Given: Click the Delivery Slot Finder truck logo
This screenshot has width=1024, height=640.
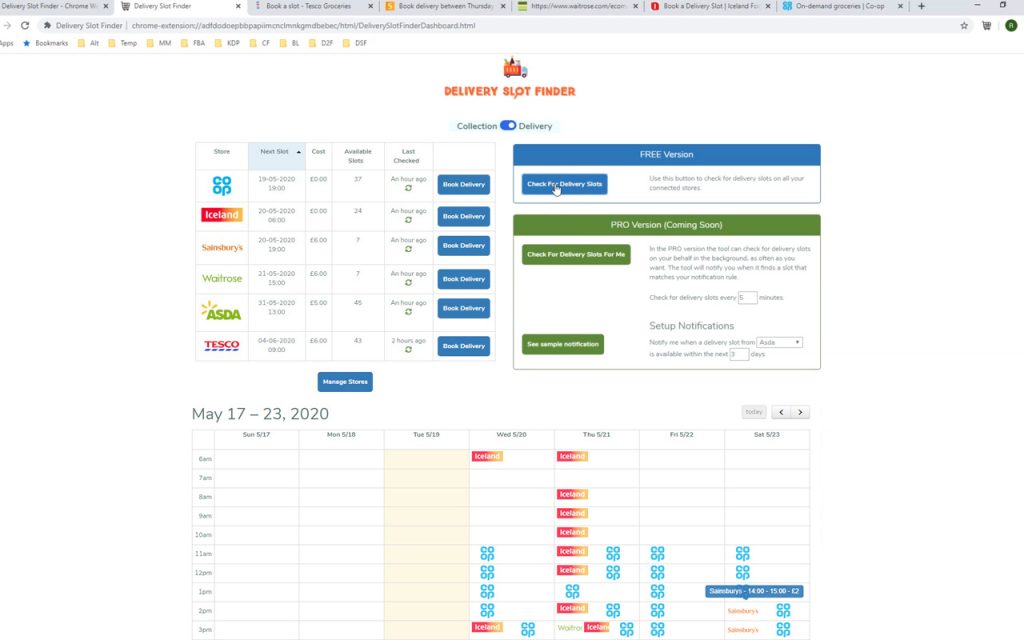Looking at the screenshot, I should tap(515, 69).
